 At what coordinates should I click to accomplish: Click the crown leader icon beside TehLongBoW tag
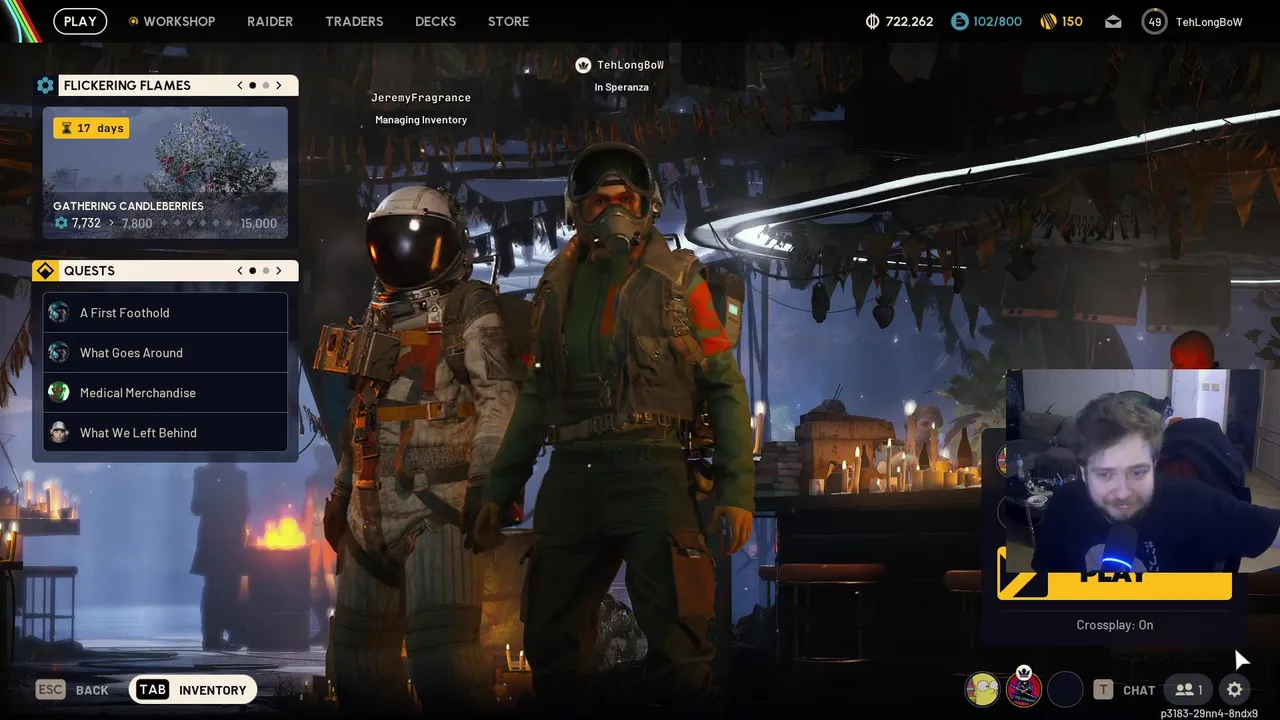click(583, 65)
